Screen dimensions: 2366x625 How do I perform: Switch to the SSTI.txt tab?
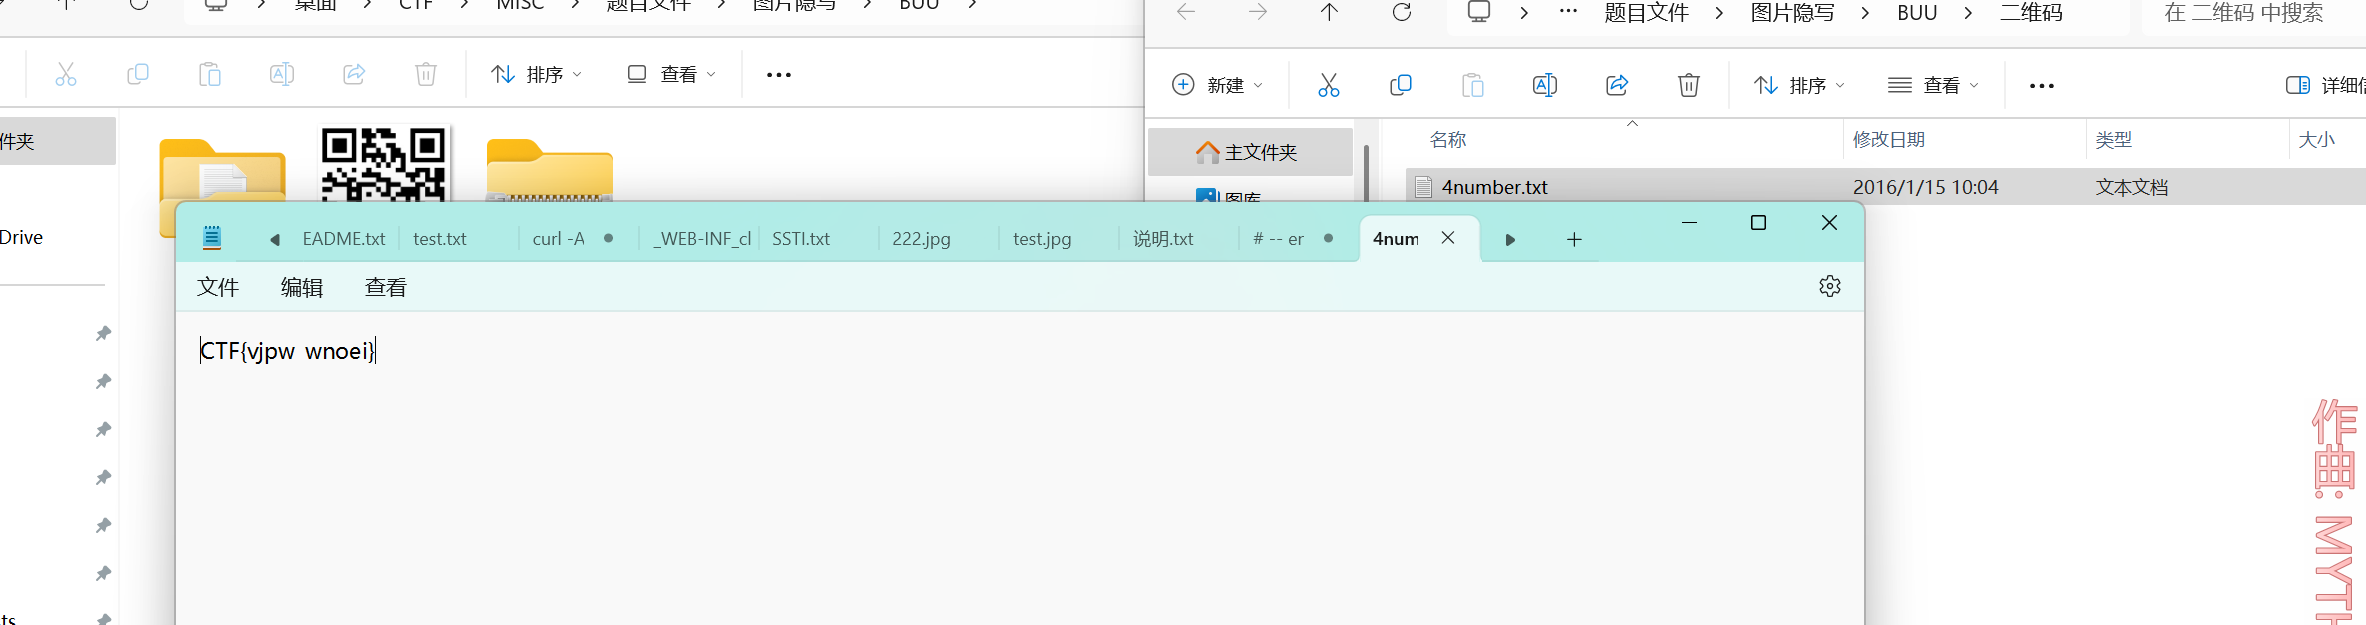tap(801, 239)
